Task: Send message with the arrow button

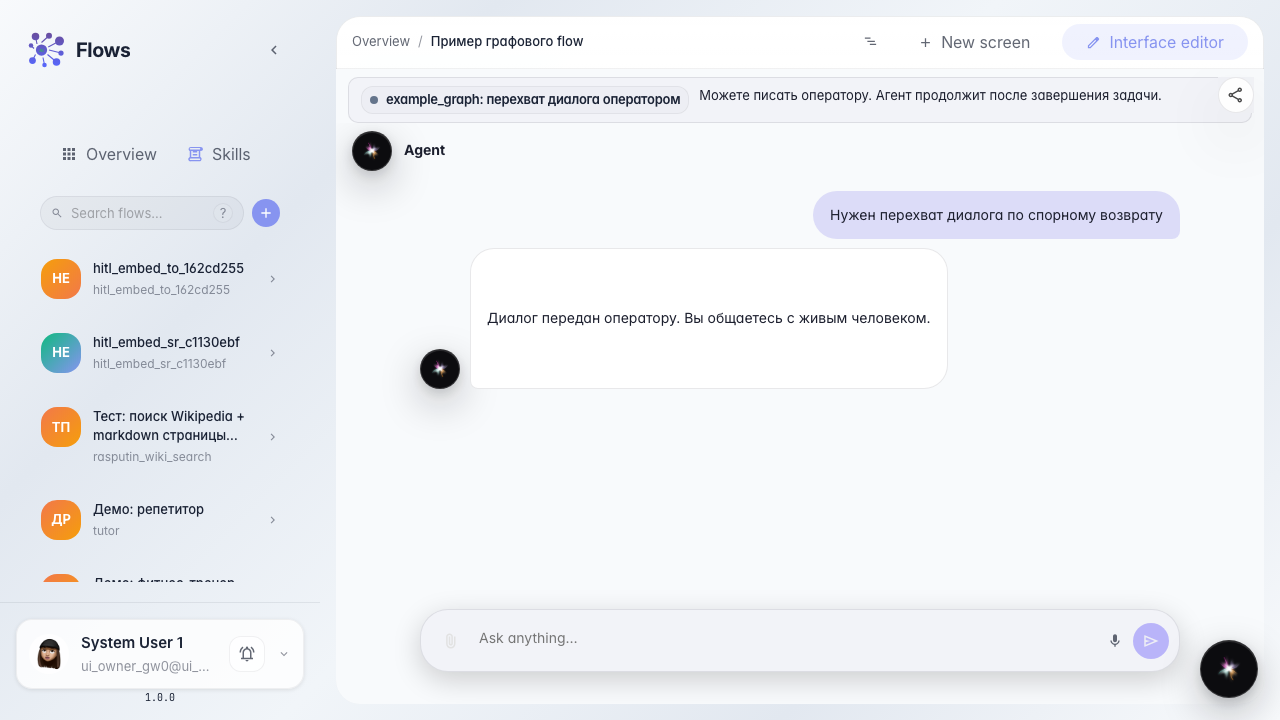Action: [1151, 641]
